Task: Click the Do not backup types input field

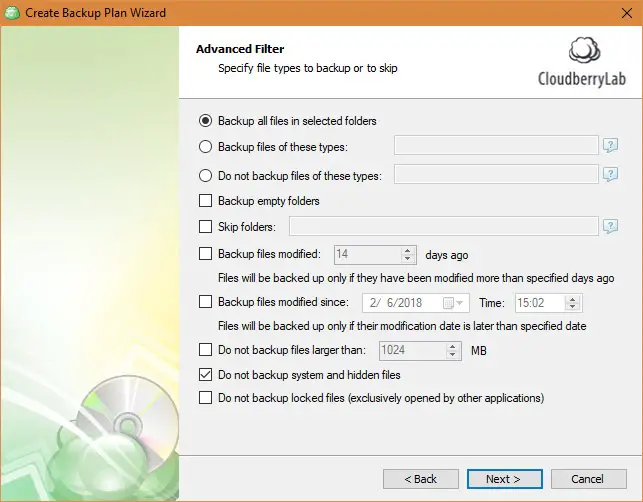Action: (496, 174)
